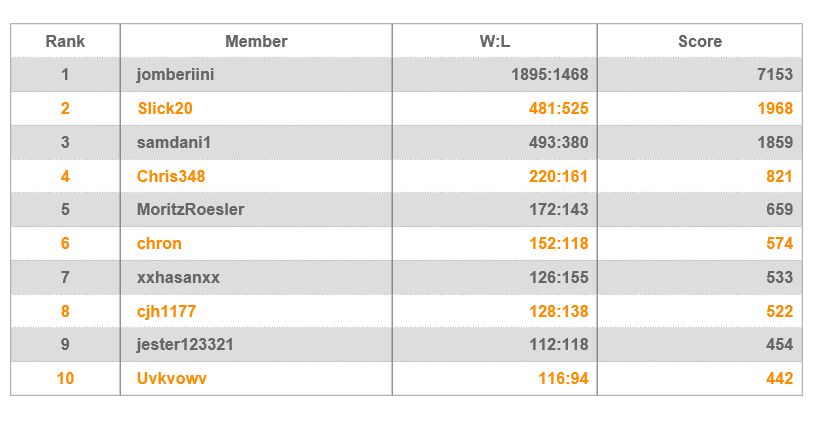830x433 pixels.
Task: Open jester123321's entry
Action: pyautogui.click(x=185, y=345)
